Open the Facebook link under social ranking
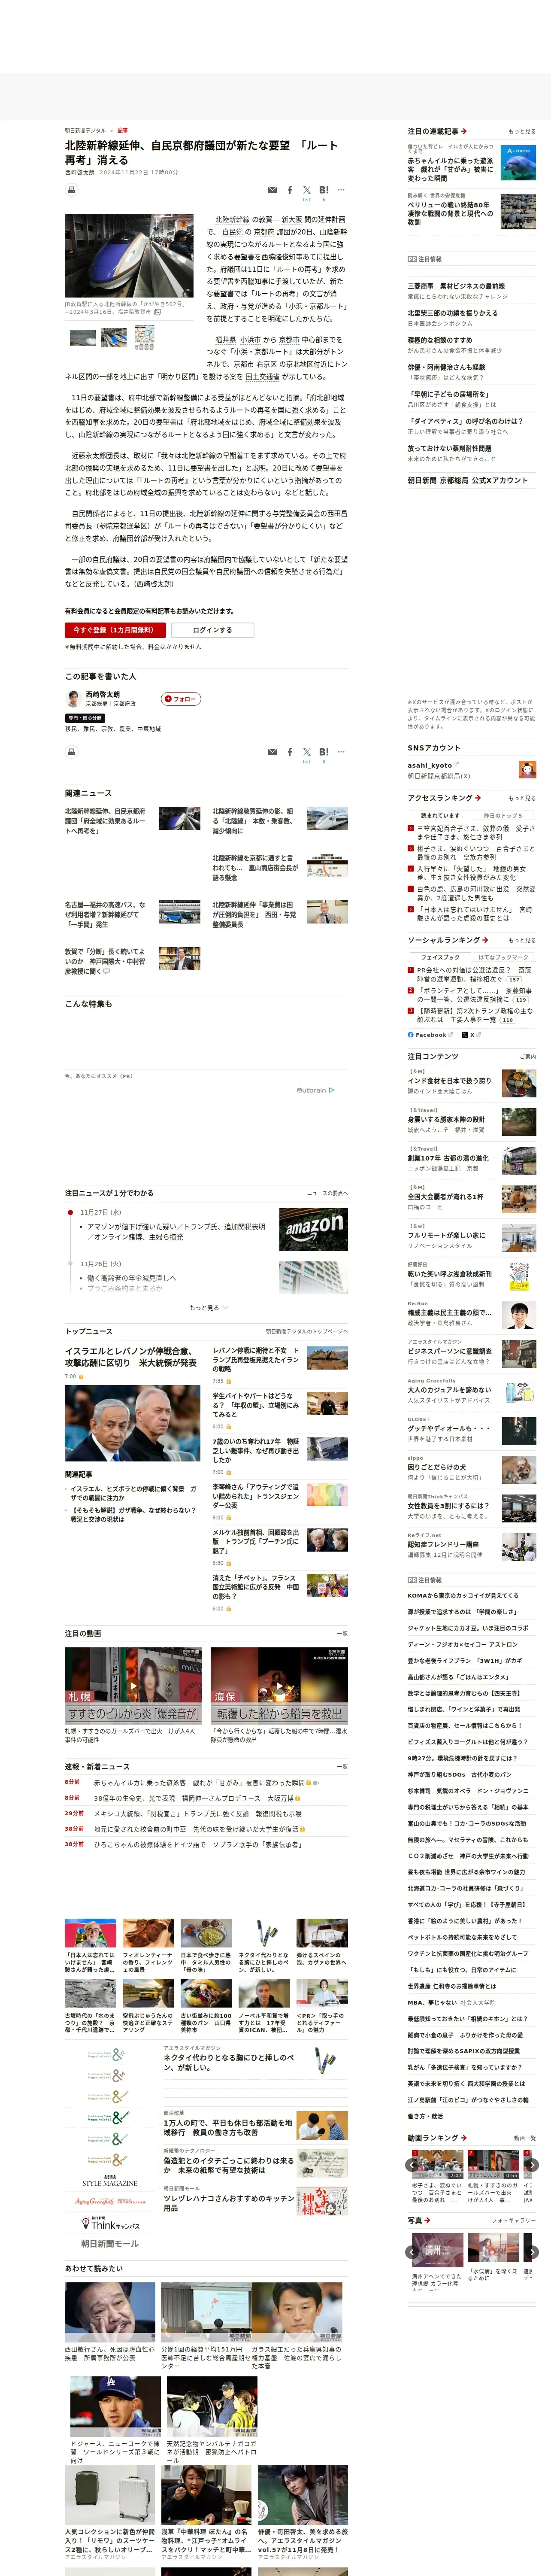This screenshot has width=551, height=2576. pos(430,1035)
